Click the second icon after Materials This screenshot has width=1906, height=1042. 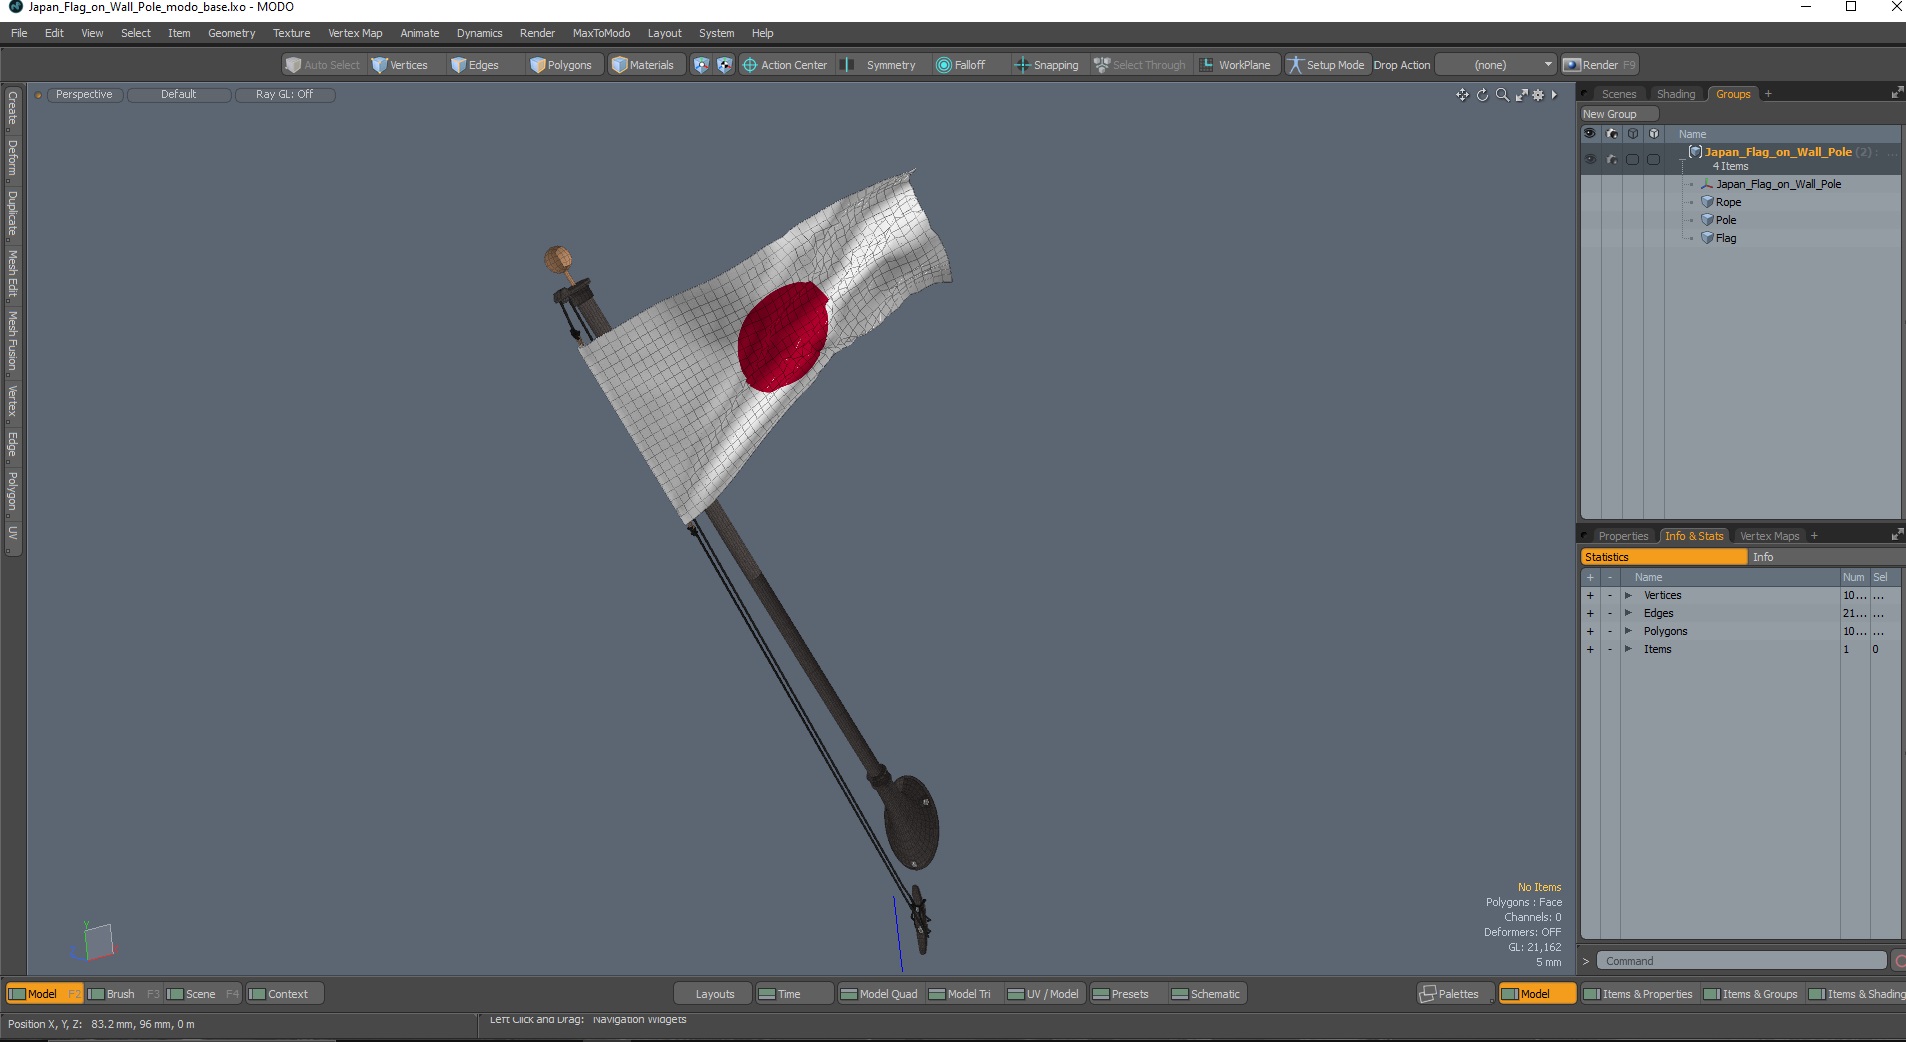tap(725, 65)
